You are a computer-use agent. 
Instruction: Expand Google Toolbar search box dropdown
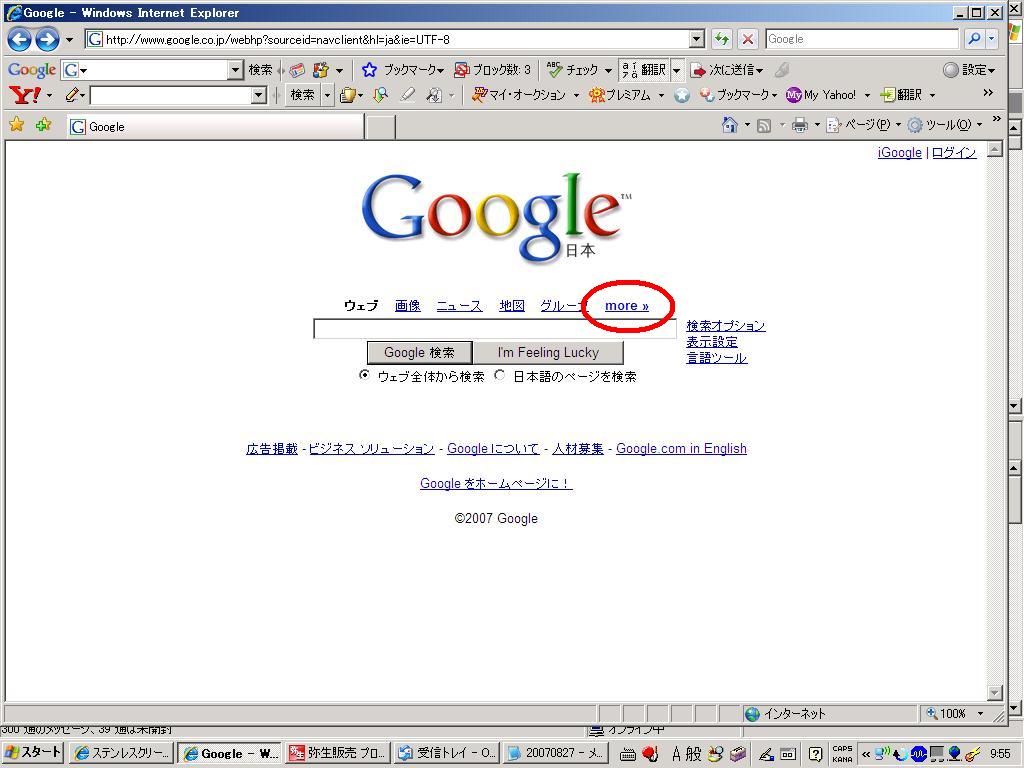click(x=236, y=69)
